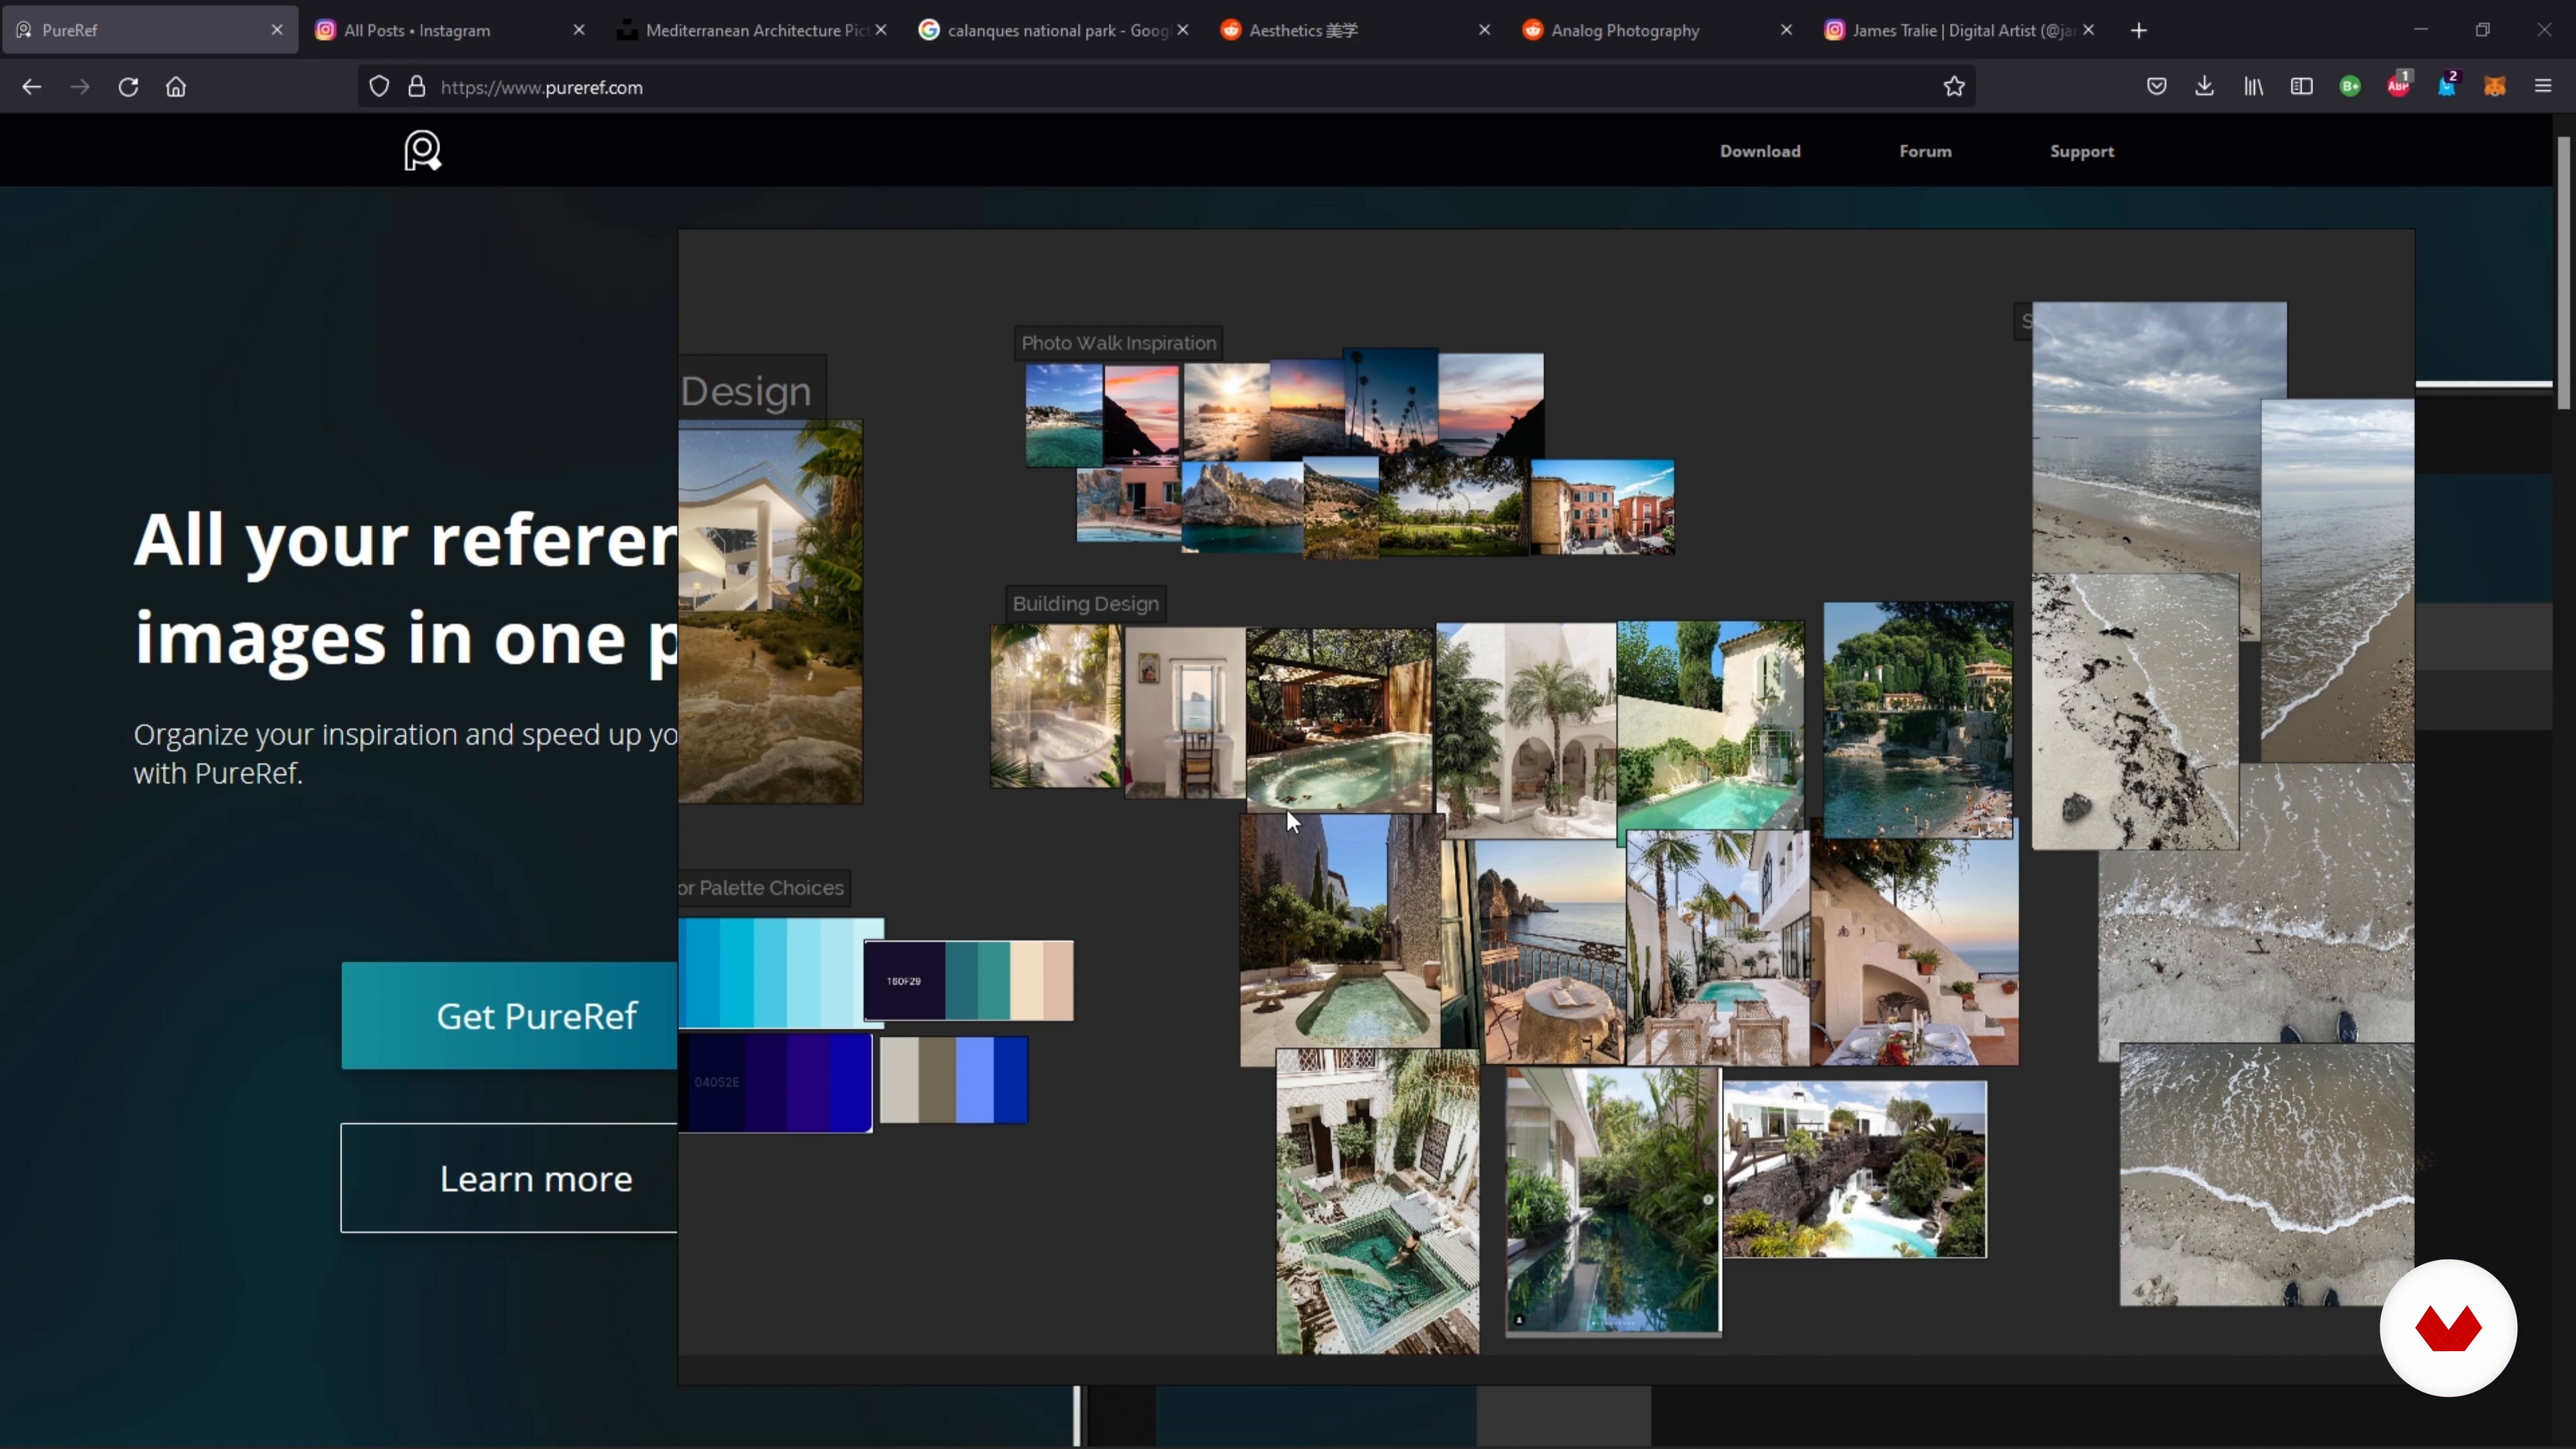Click the Learn more button
2576x1449 pixels.
click(510, 1178)
